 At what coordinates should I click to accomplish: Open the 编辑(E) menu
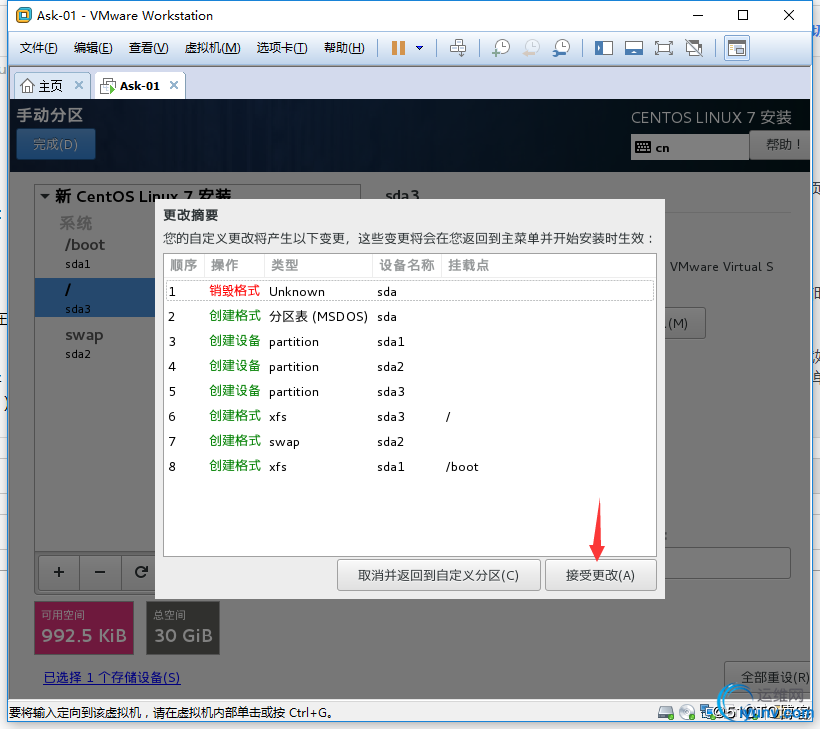(93, 48)
